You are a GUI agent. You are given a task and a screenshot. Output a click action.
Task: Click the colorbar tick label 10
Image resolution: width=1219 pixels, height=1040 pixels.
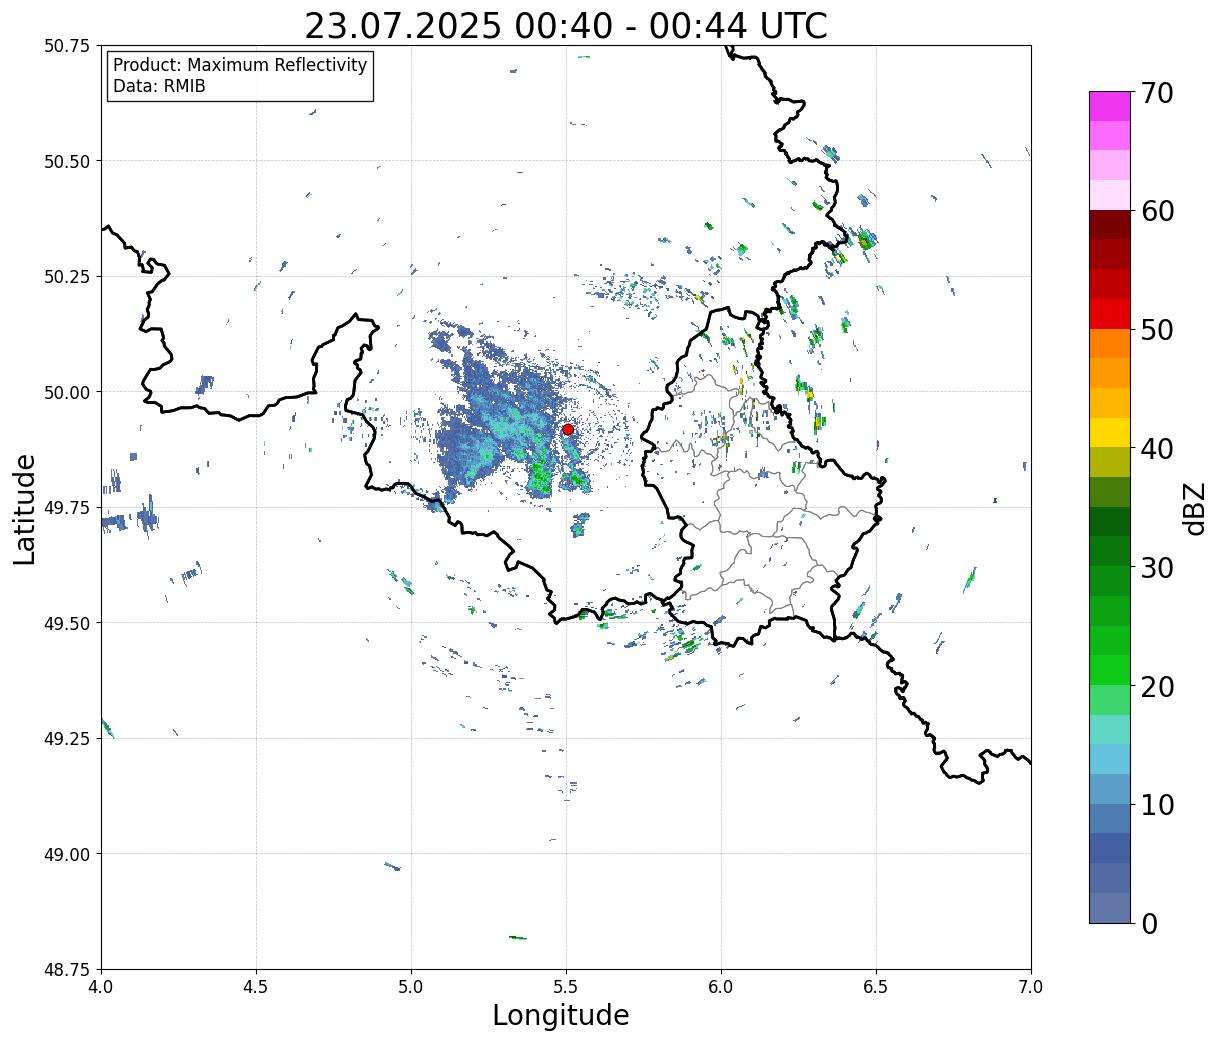(x=1156, y=804)
